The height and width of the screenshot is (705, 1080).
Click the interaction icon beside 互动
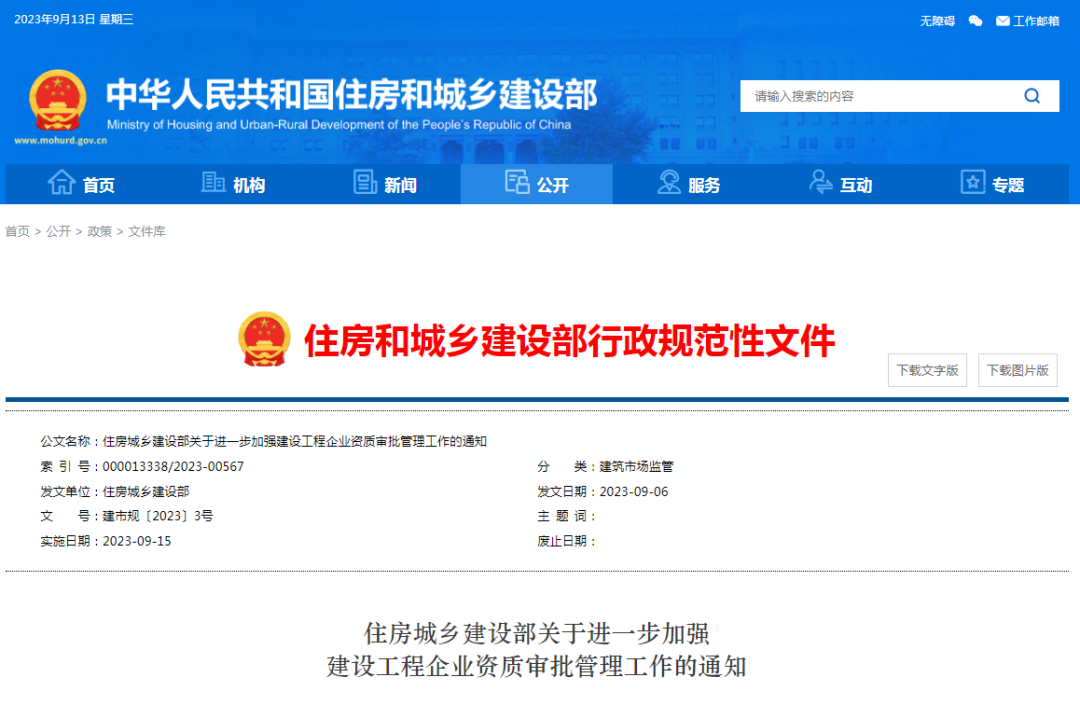click(820, 182)
